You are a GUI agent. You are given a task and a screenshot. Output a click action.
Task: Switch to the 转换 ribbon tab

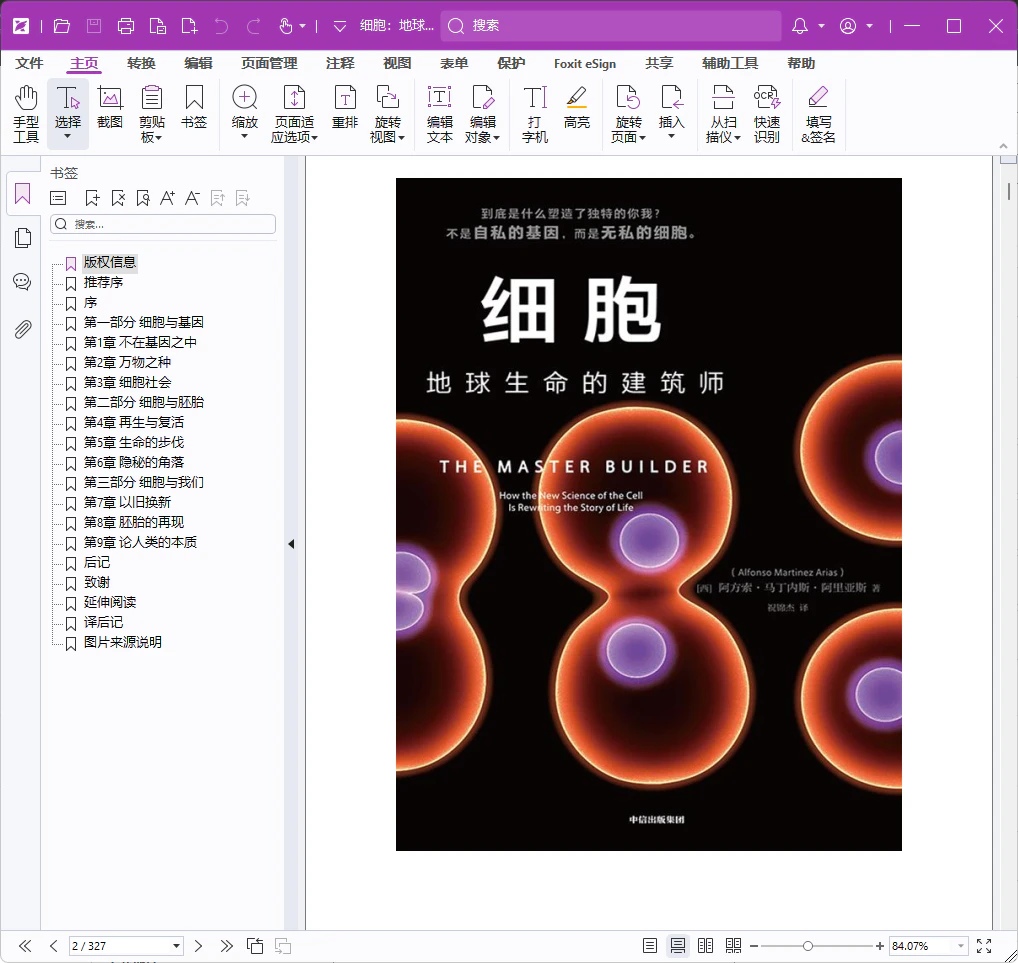pyautogui.click(x=141, y=63)
